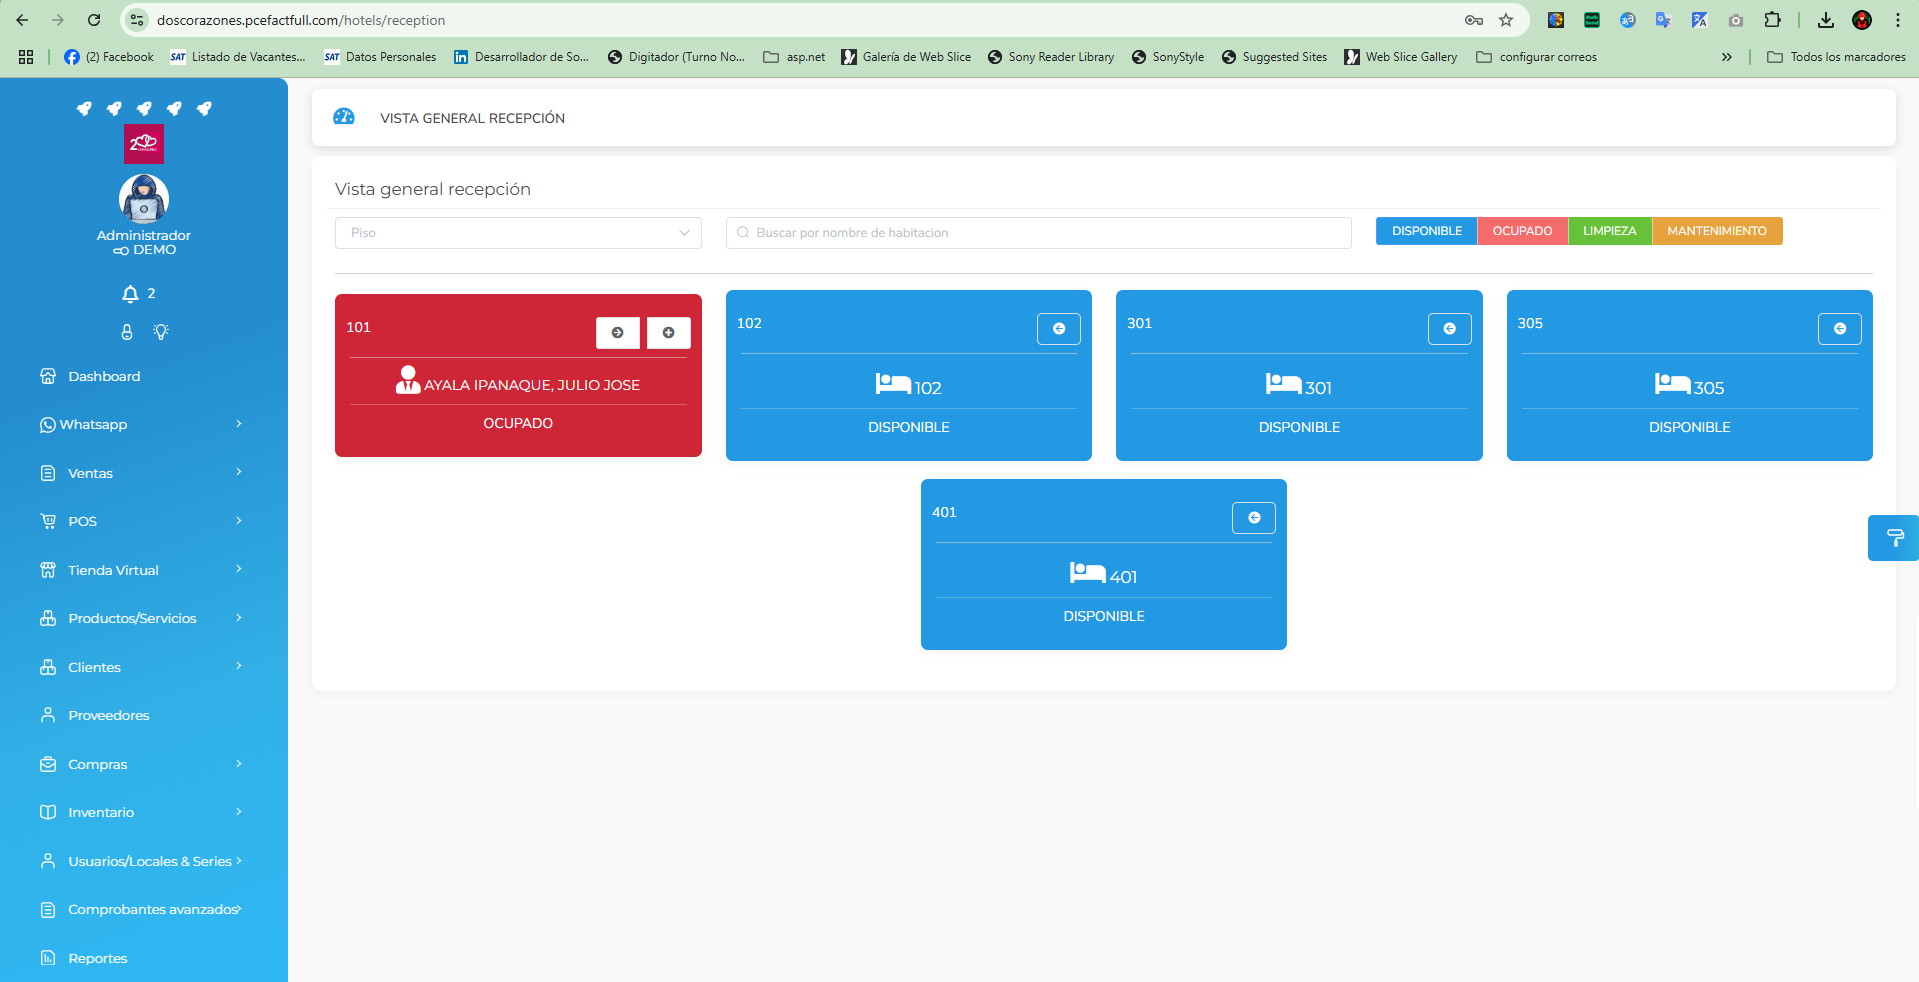
Task: Filter rooms by DISPONIBLE status
Action: tap(1426, 231)
